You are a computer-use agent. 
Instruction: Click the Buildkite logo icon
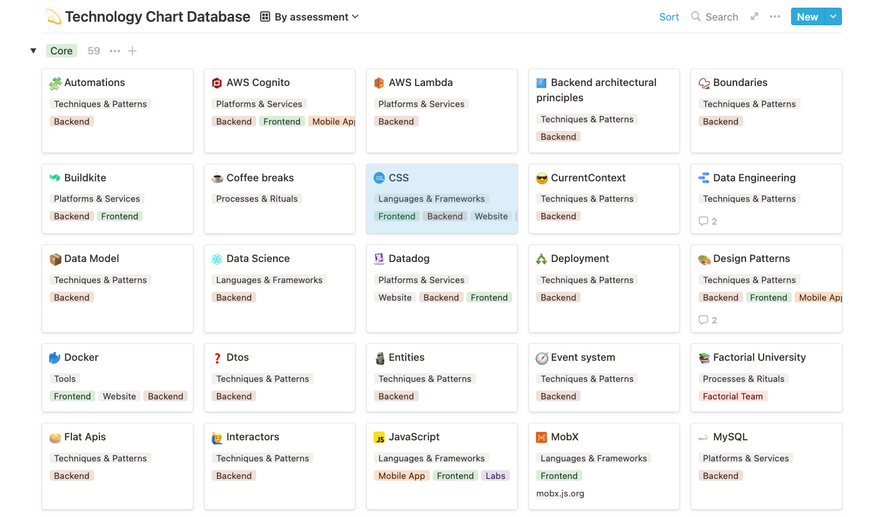pyautogui.click(x=55, y=178)
